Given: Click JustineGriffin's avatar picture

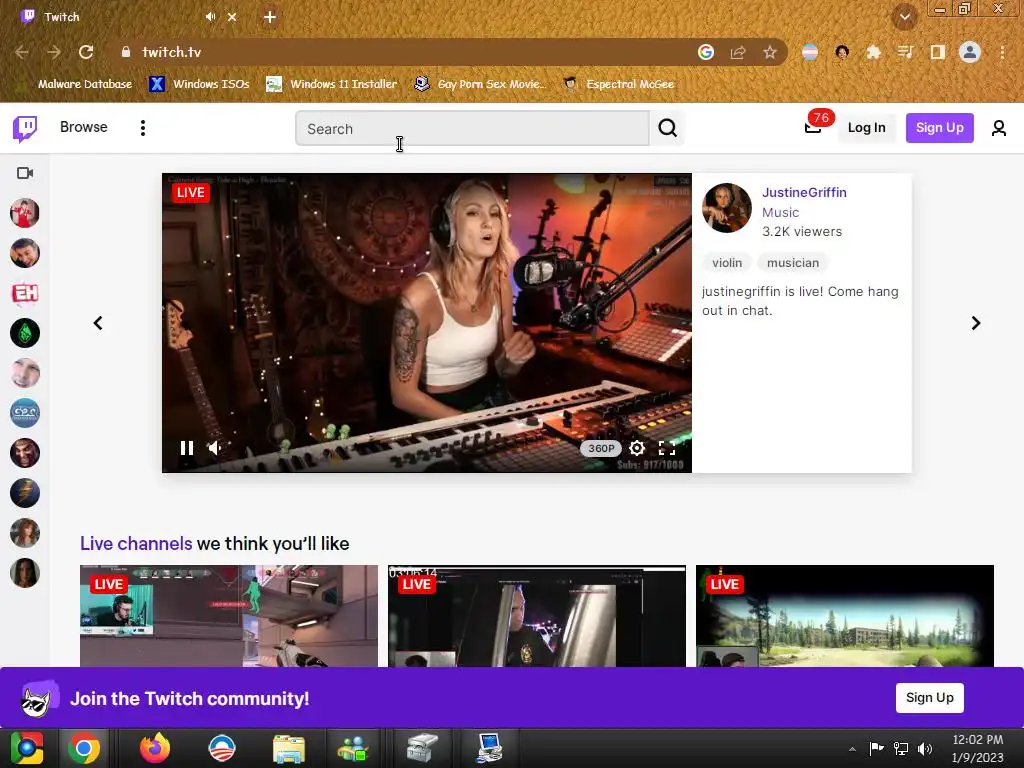Looking at the screenshot, I should 726,208.
